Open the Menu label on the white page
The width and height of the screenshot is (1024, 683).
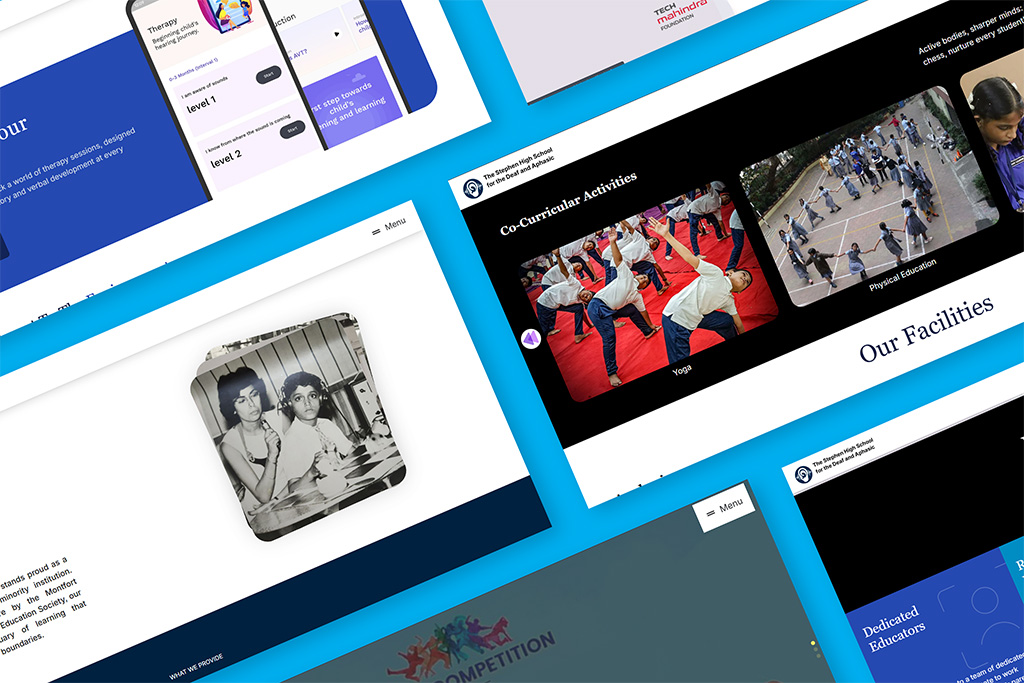tap(395, 226)
